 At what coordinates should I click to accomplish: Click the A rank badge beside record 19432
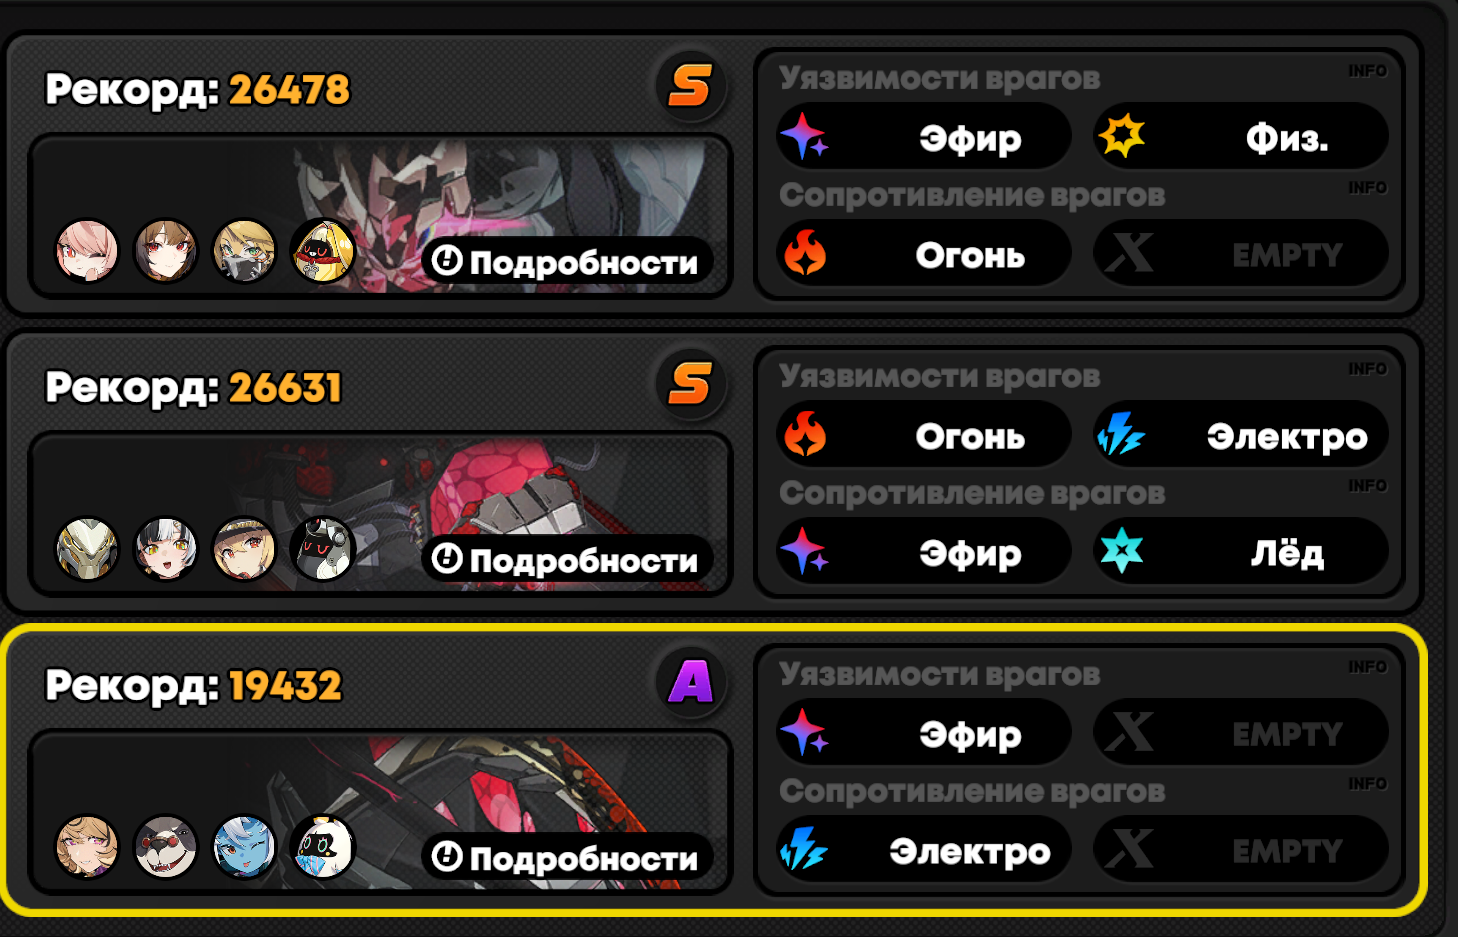tap(690, 682)
